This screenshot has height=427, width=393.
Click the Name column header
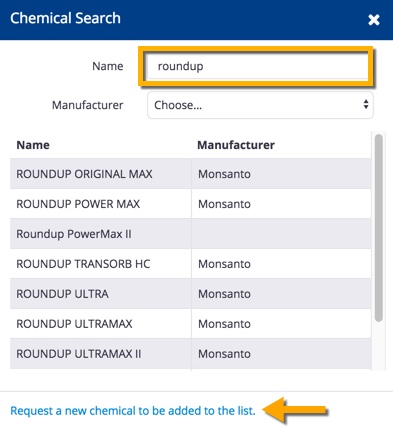click(x=33, y=145)
